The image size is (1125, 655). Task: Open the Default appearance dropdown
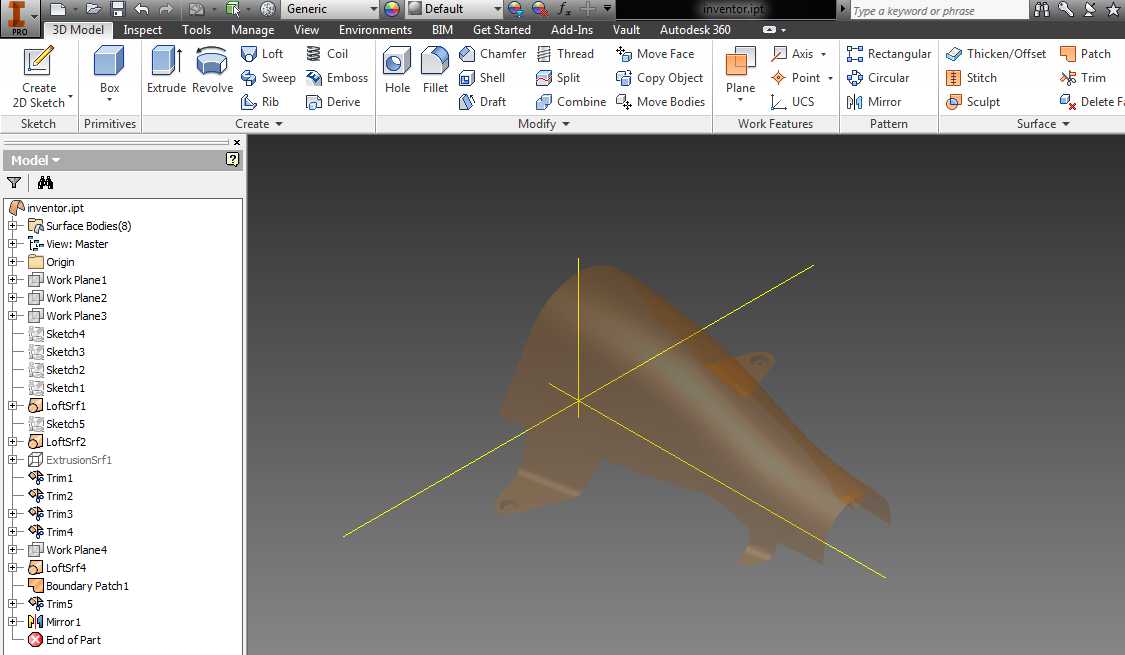497,9
